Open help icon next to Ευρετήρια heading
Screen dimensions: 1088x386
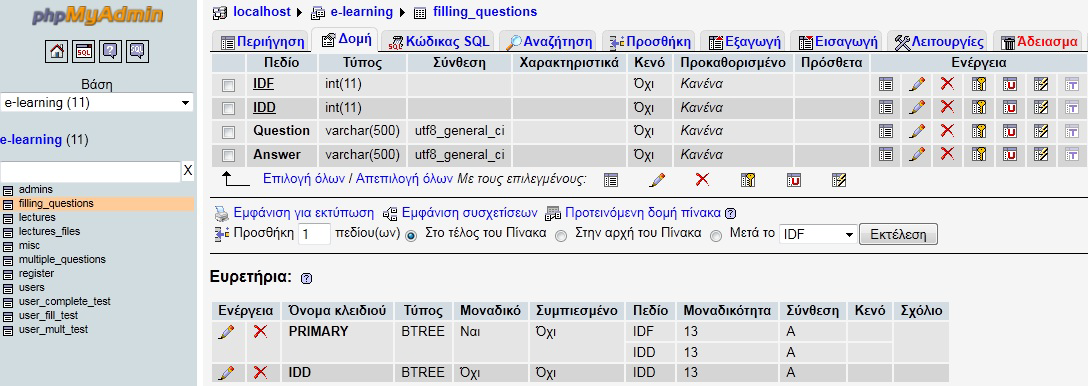(307, 278)
